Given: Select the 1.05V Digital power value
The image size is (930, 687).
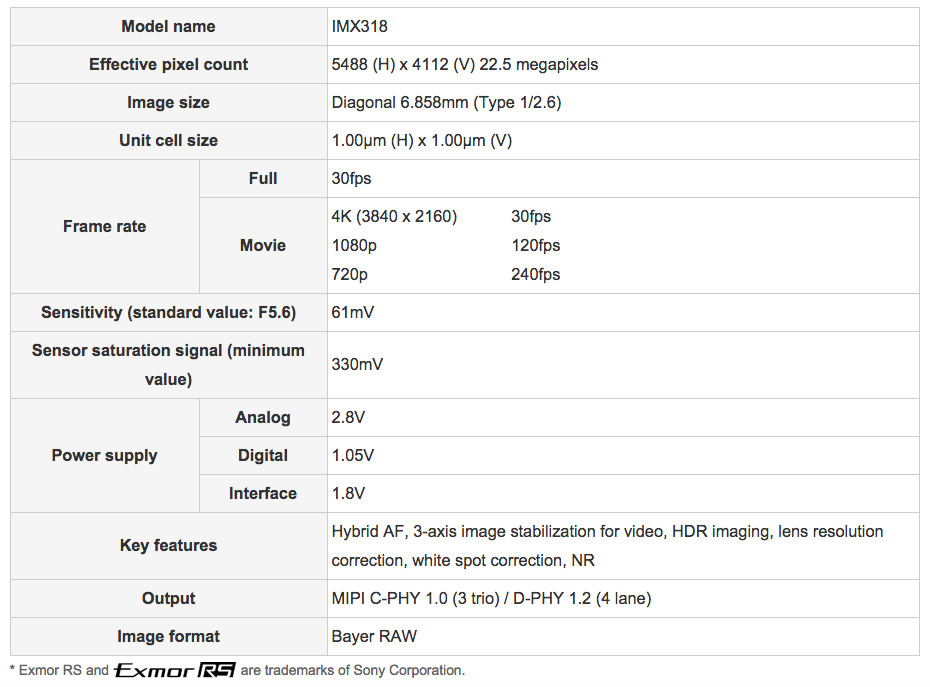Looking at the screenshot, I should point(353,455).
